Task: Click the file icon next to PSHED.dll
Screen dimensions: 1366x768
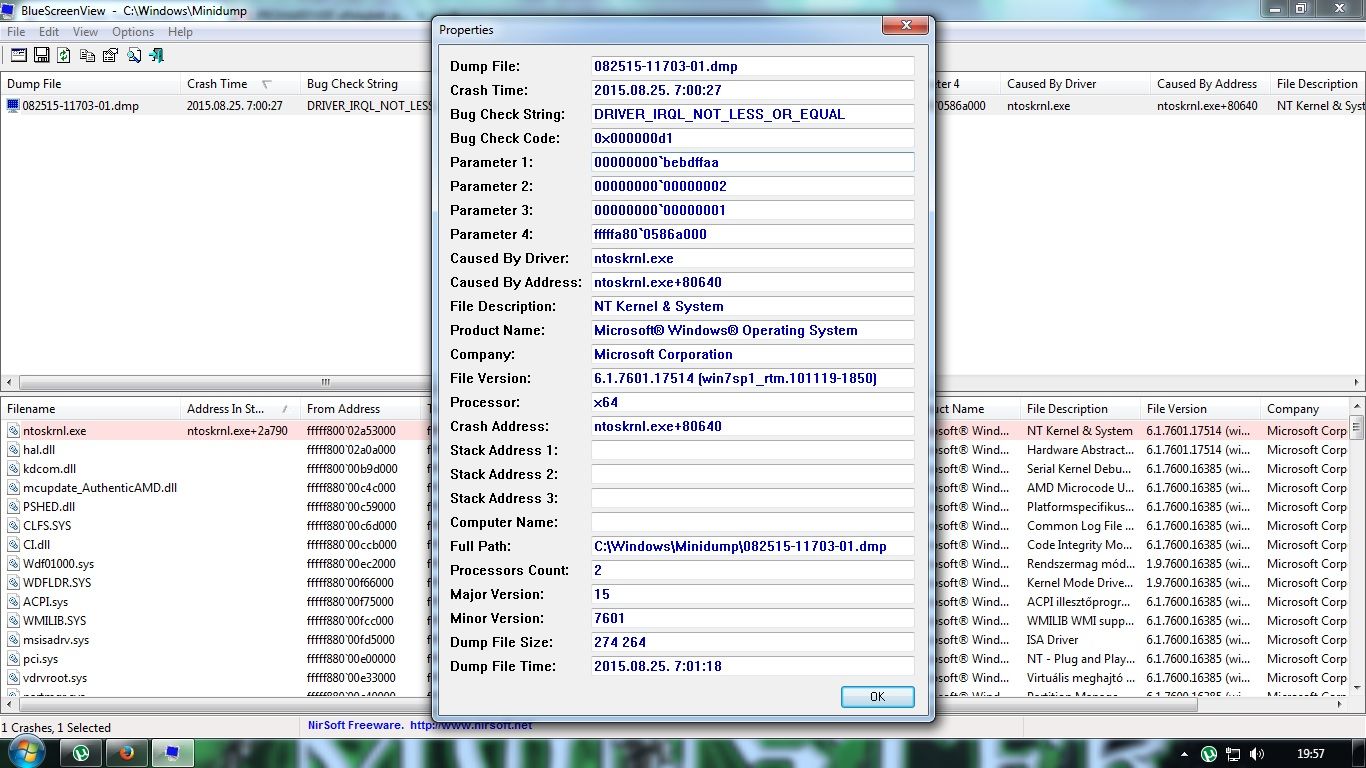Action: click(x=13, y=507)
